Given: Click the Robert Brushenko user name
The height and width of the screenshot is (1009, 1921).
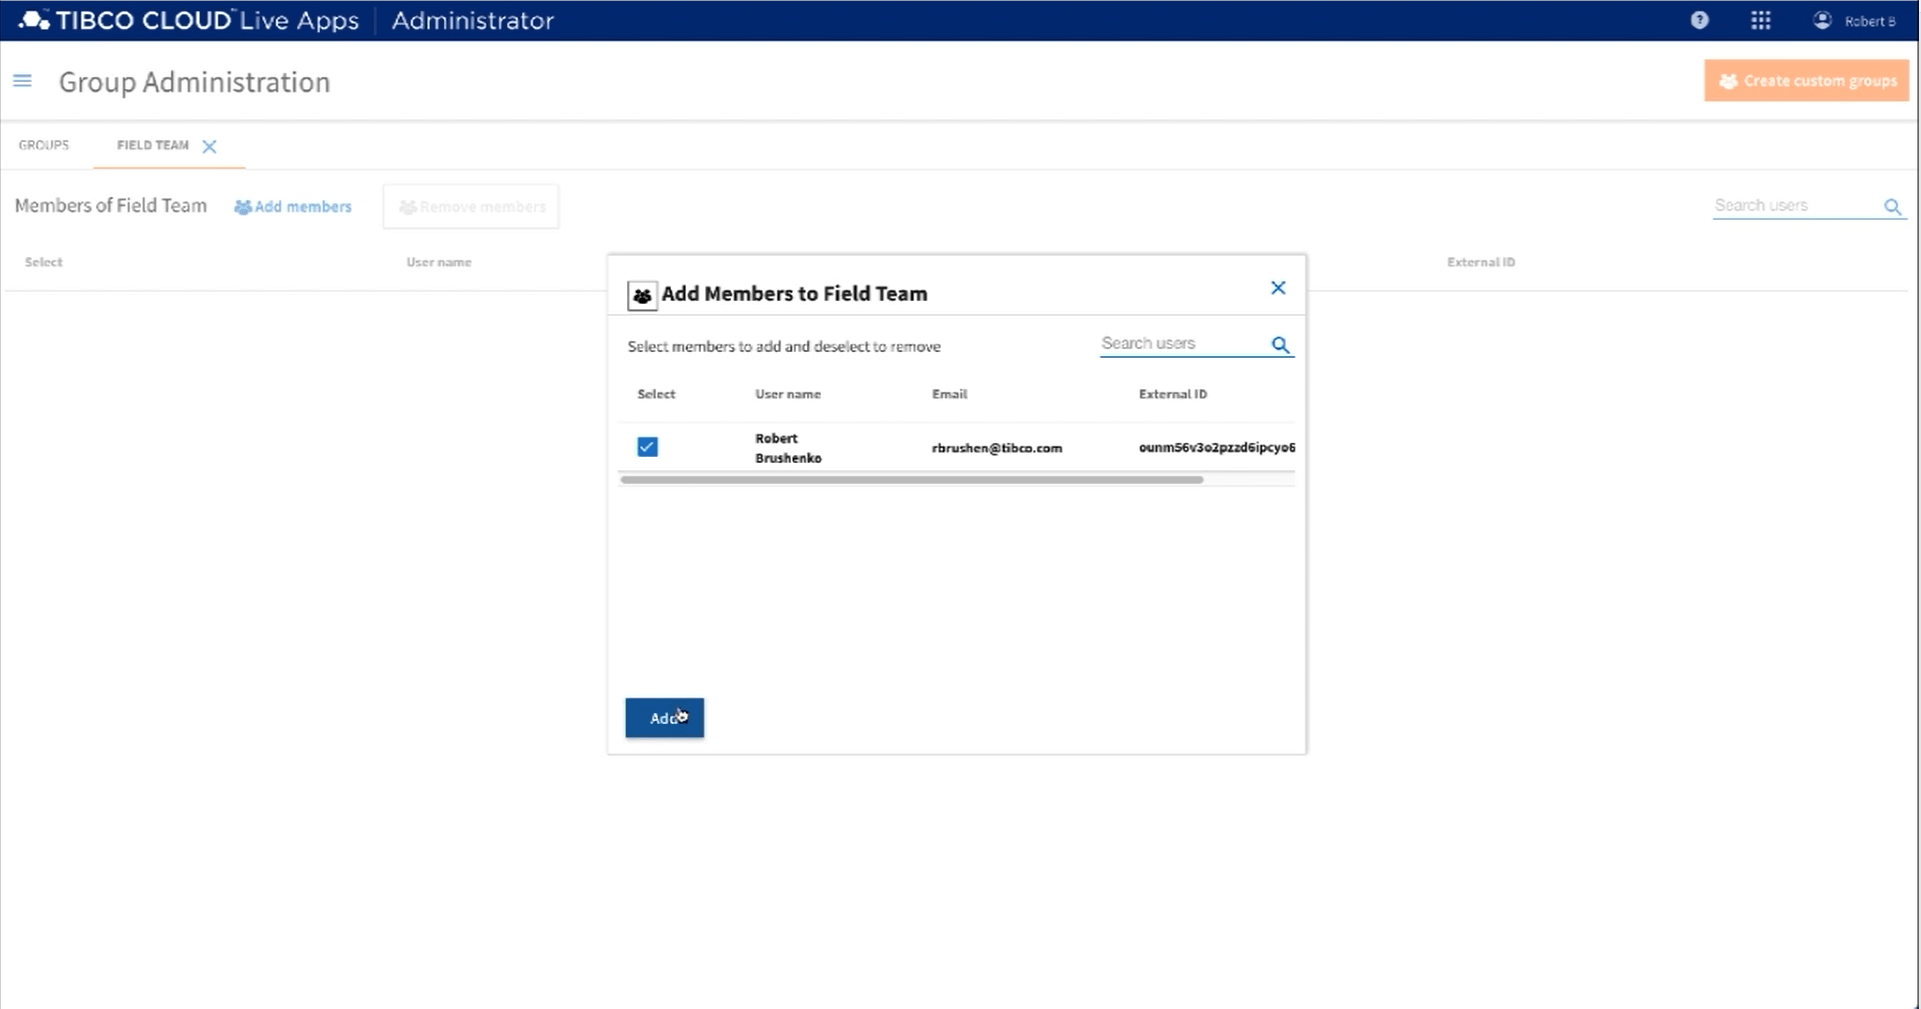Looking at the screenshot, I should click(788, 448).
